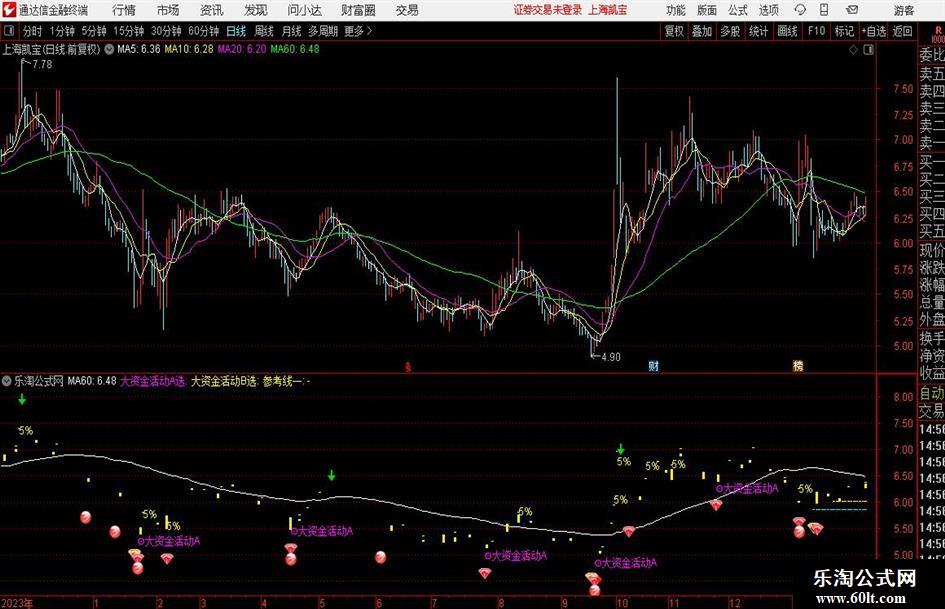Open the 问小达 menu

304,10
